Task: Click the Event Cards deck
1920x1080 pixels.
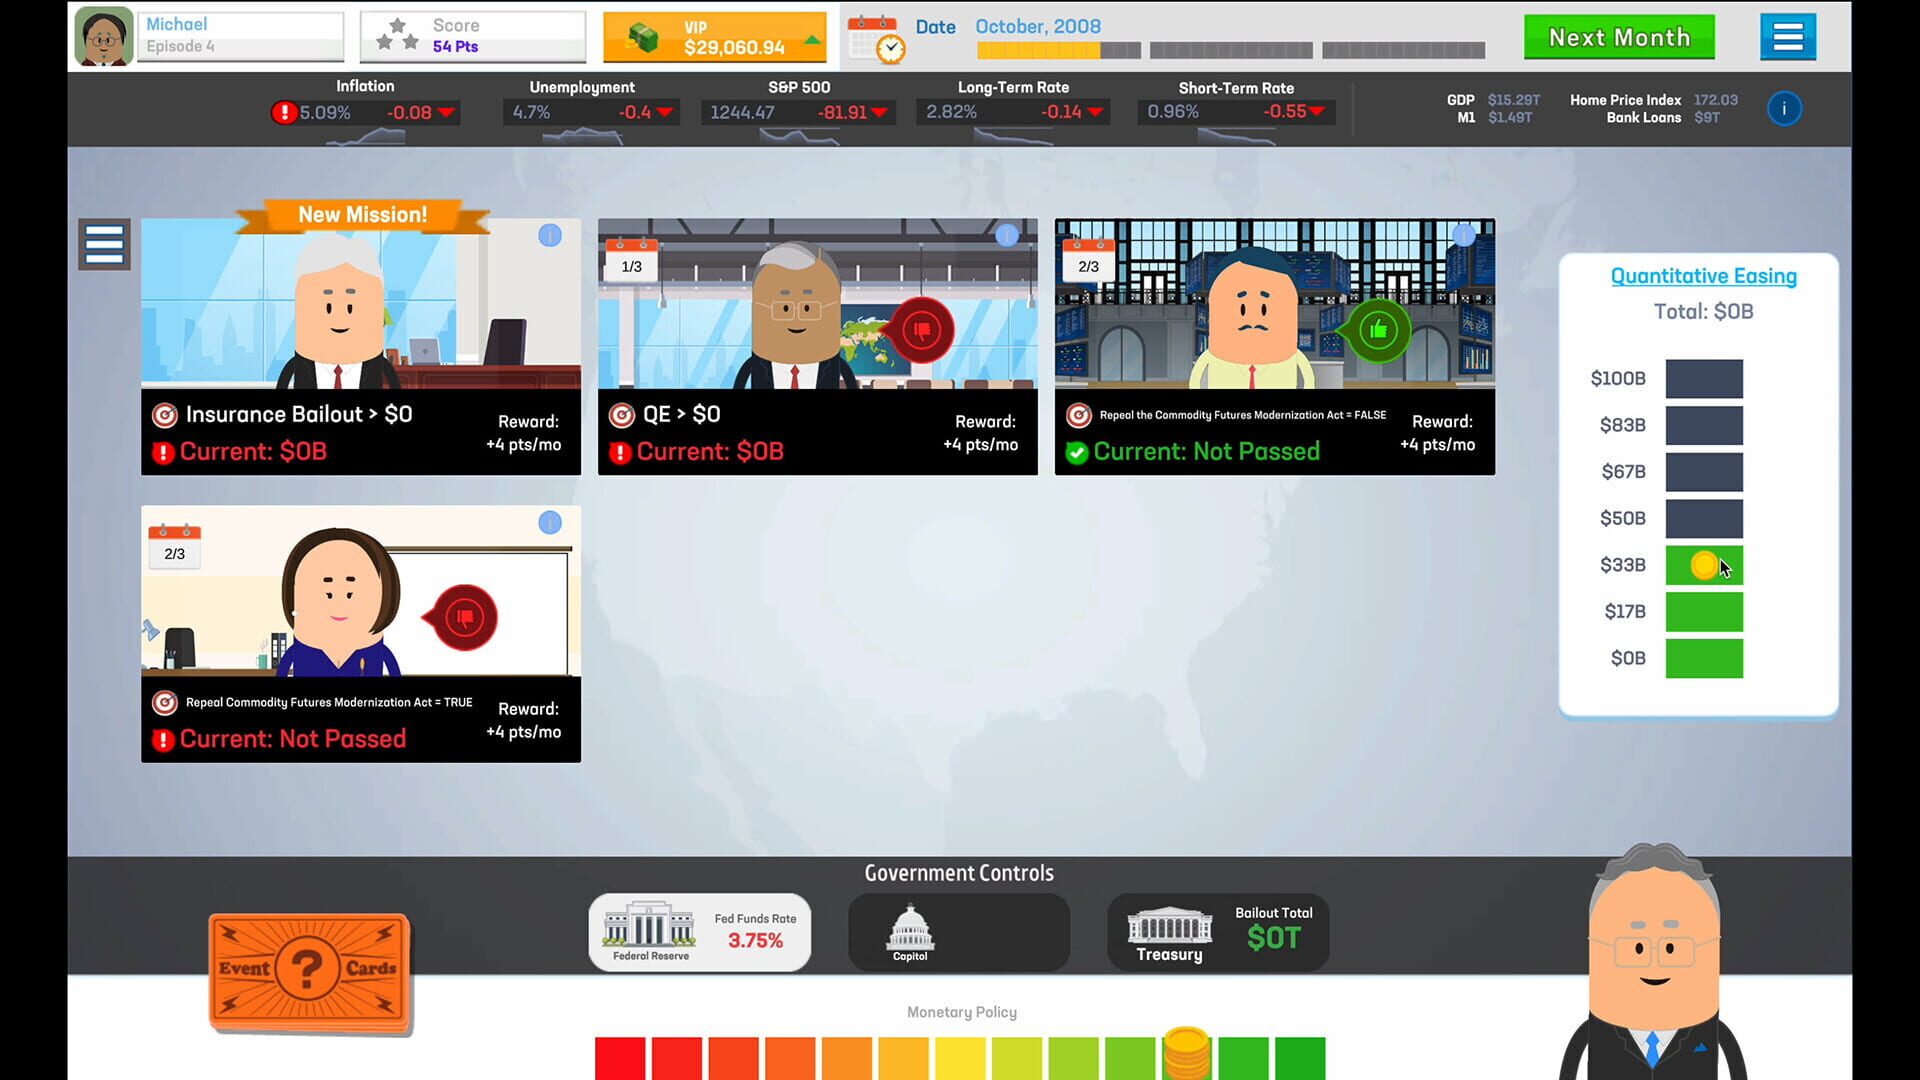Action: (308, 968)
